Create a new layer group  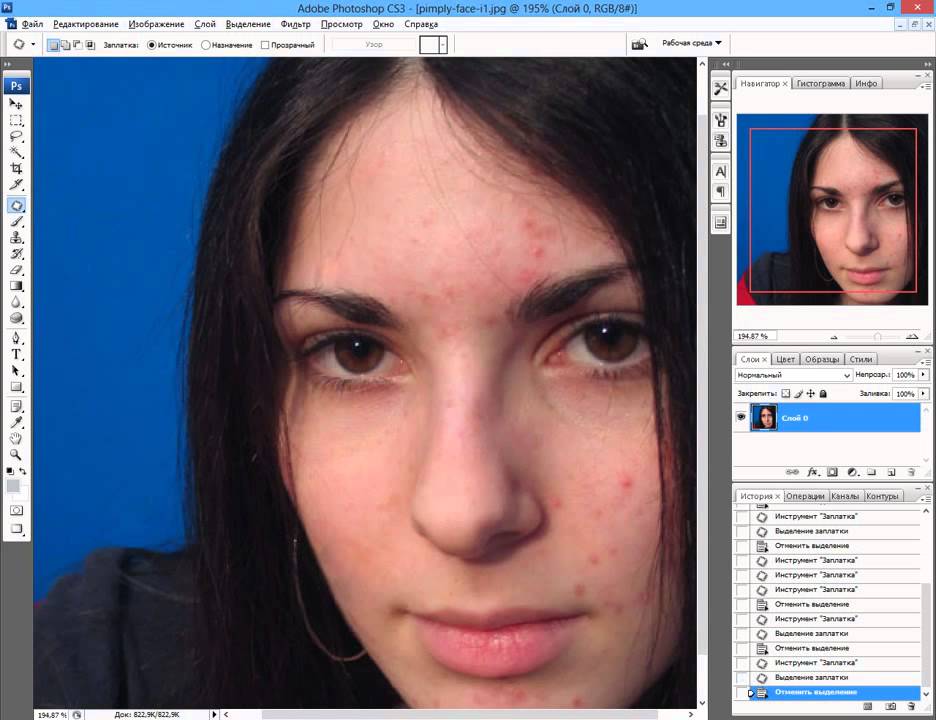(x=872, y=472)
